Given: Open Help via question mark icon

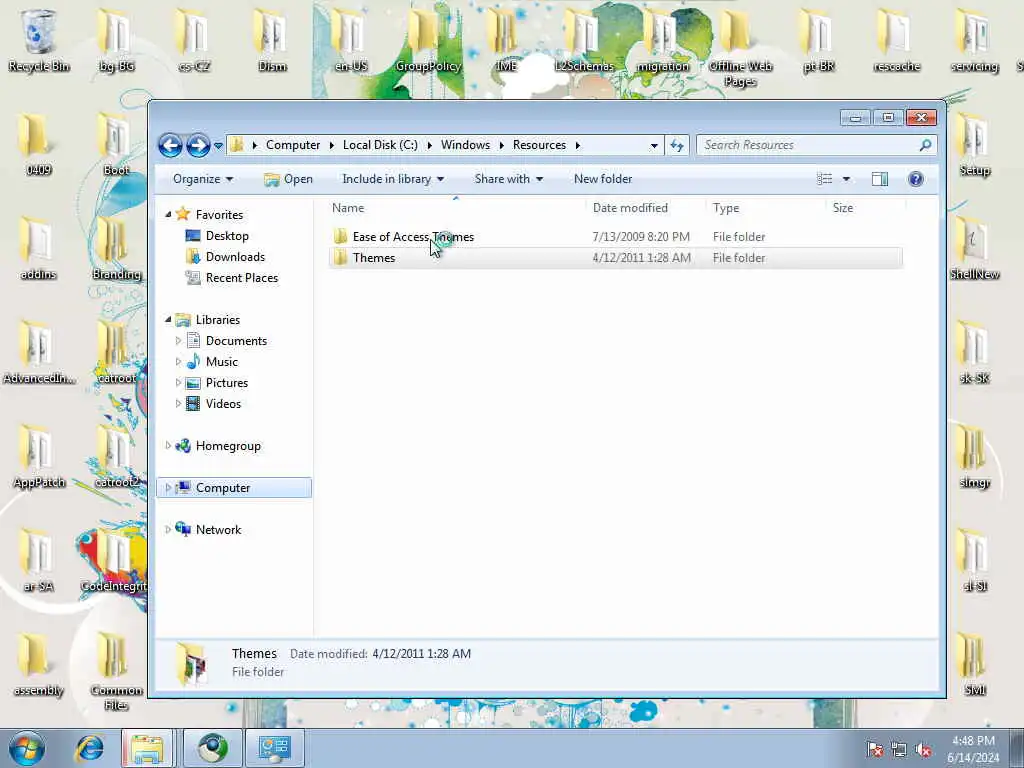Looking at the screenshot, I should pos(916,179).
